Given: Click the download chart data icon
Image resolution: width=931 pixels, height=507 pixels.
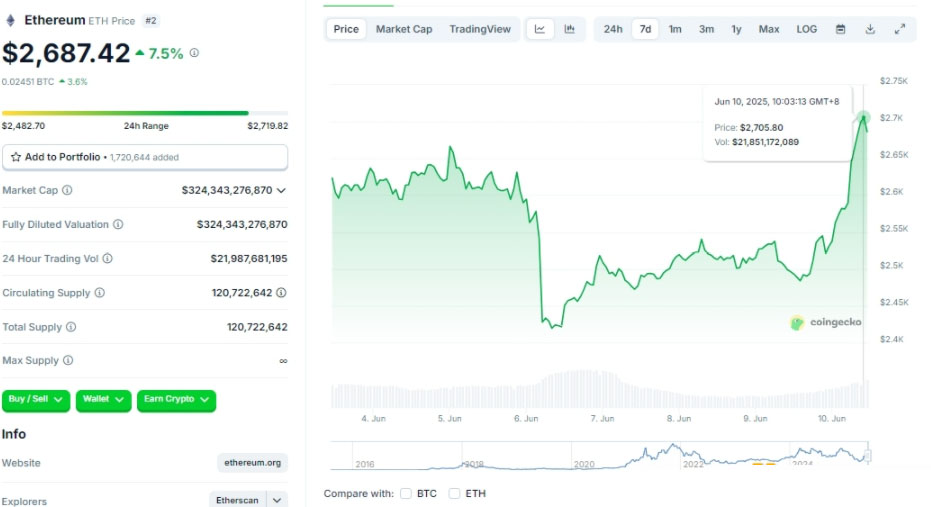Looking at the screenshot, I should coord(870,29).
